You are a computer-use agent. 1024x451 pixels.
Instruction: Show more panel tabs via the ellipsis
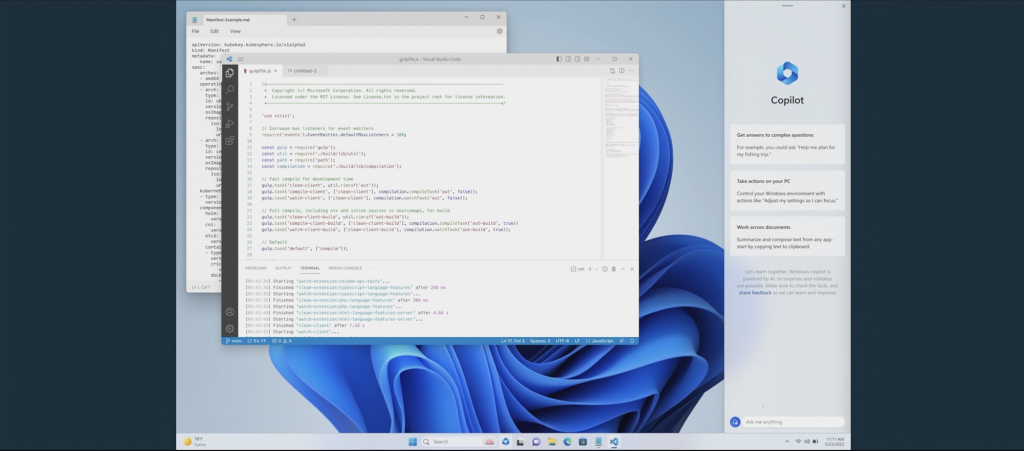[370, 268]
